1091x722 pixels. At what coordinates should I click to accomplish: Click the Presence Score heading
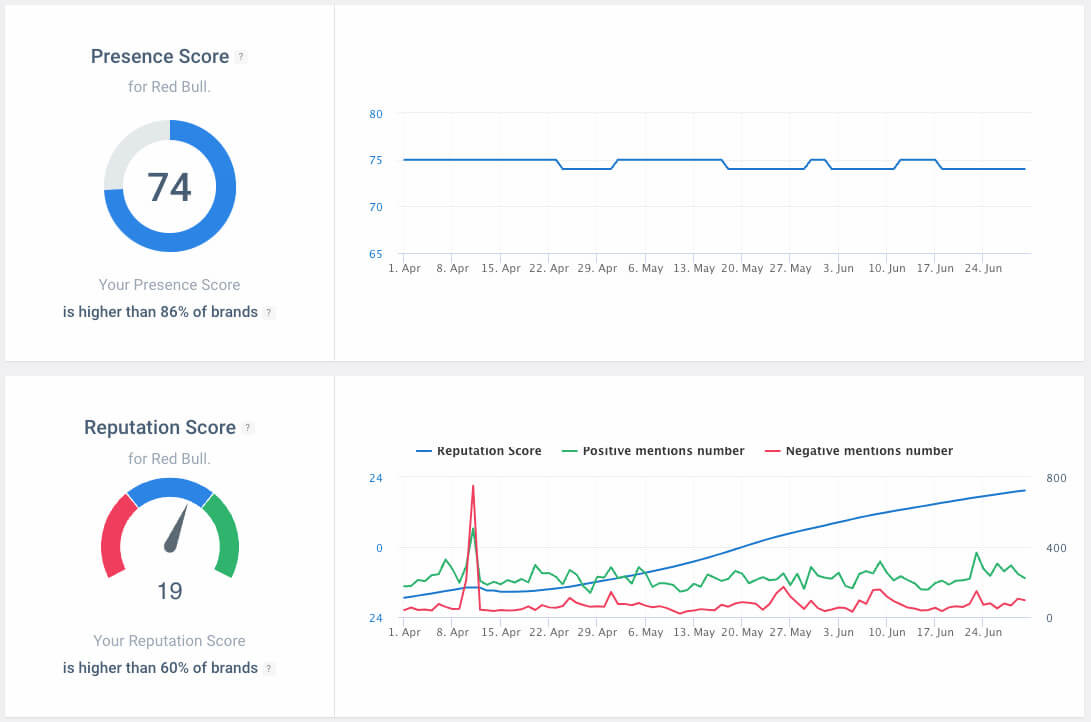(160, 56)
